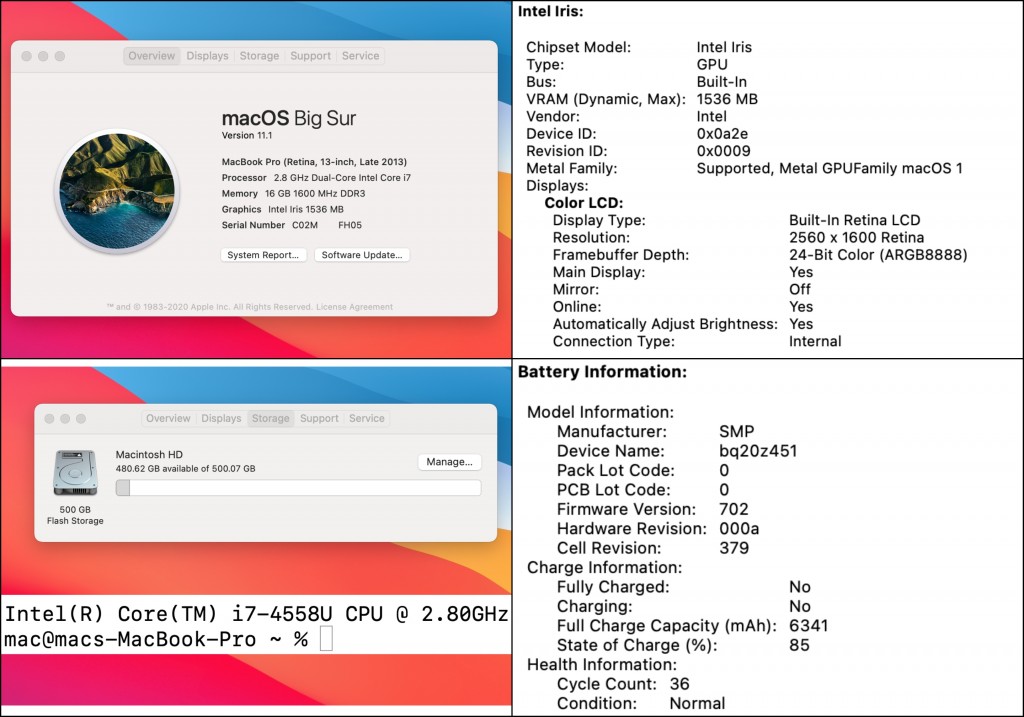Switch to Service tab in Macintosh HD window
This screenshot has width=1024, height=717.
[366, 419]
